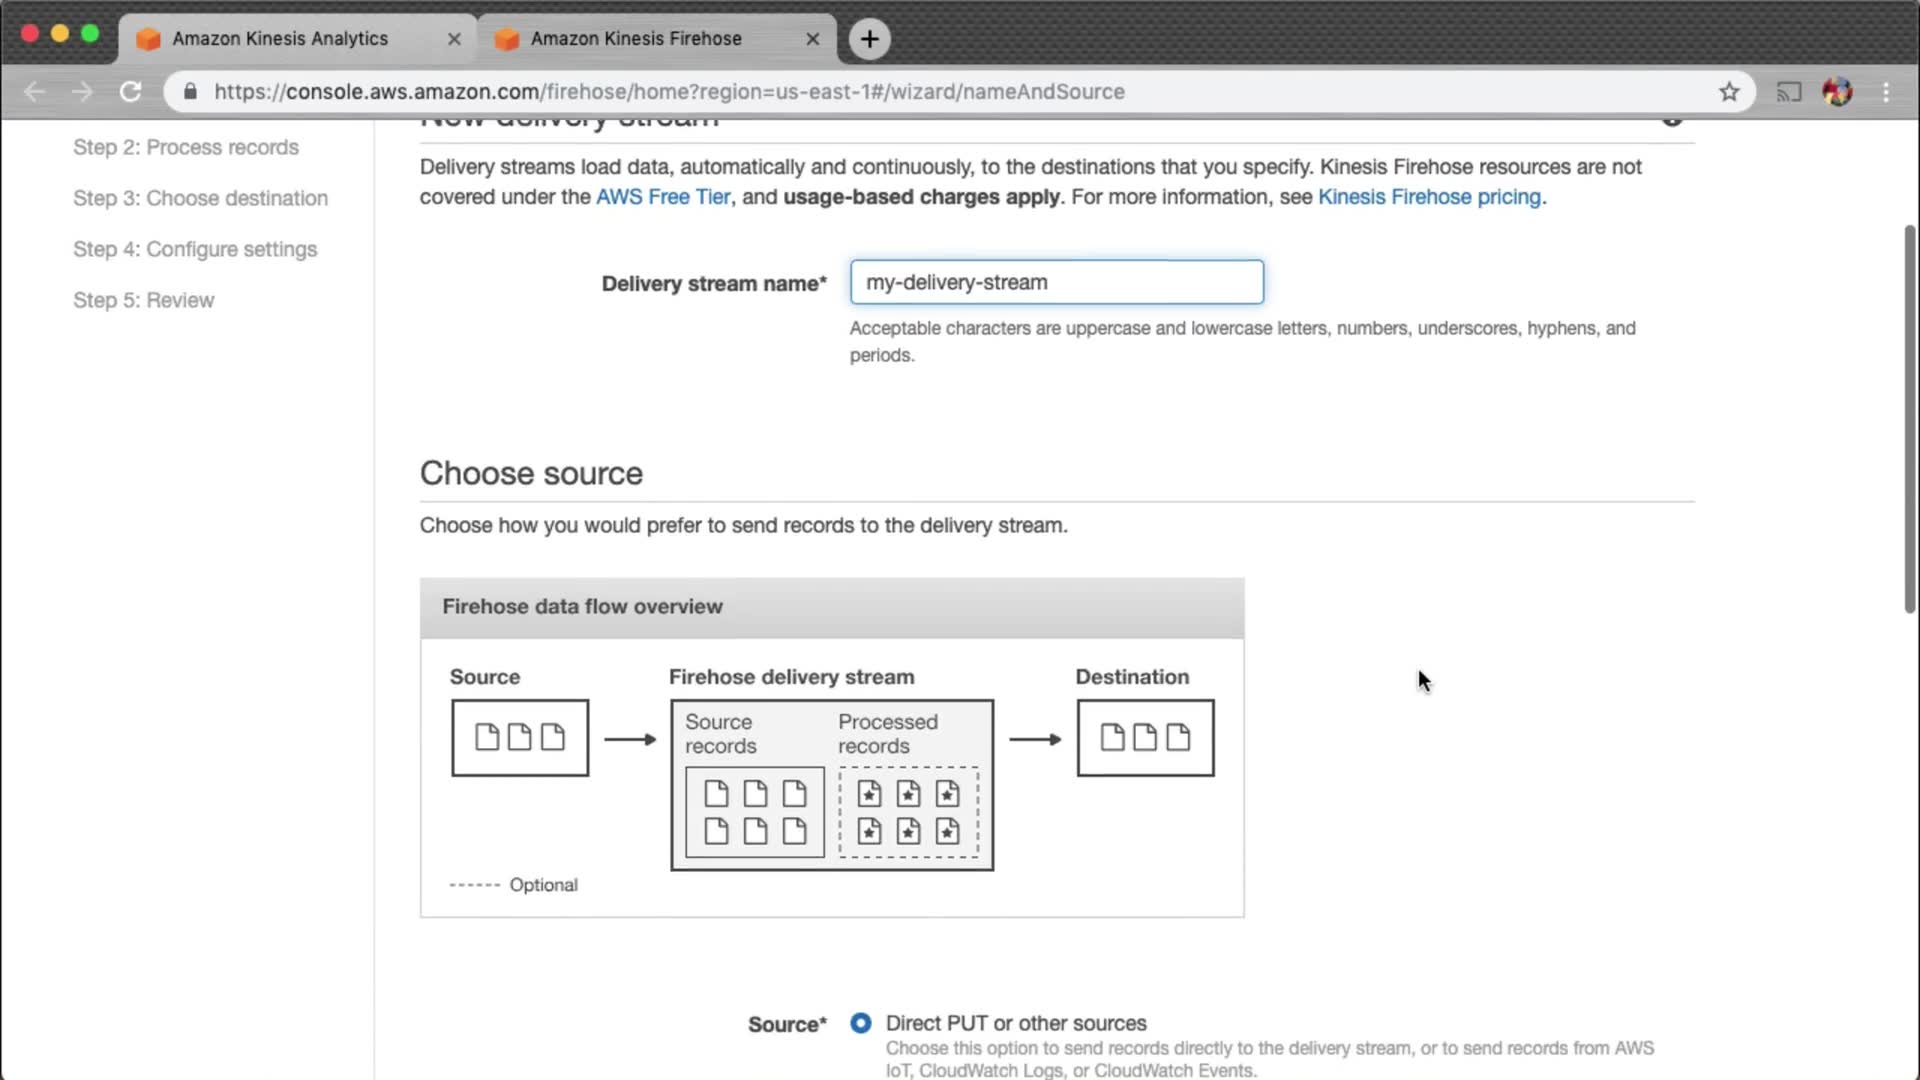This screenshot has height=1080, width=1920.
Task: Open the Chrome profile avatar
Action: pos(1837,92)
